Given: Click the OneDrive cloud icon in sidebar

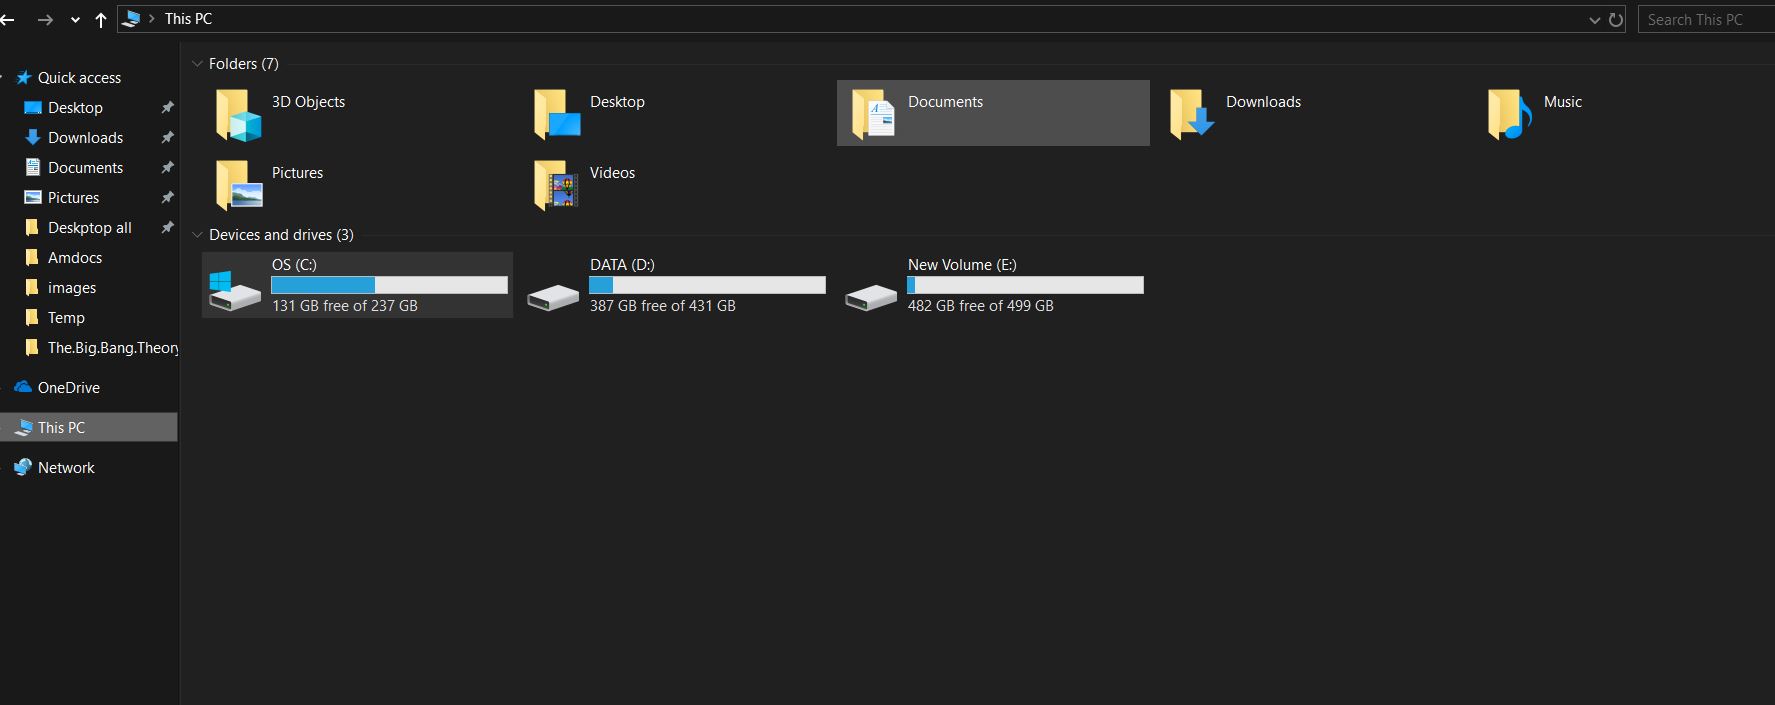Looking at the screenshot, I should tap(23, 387).
